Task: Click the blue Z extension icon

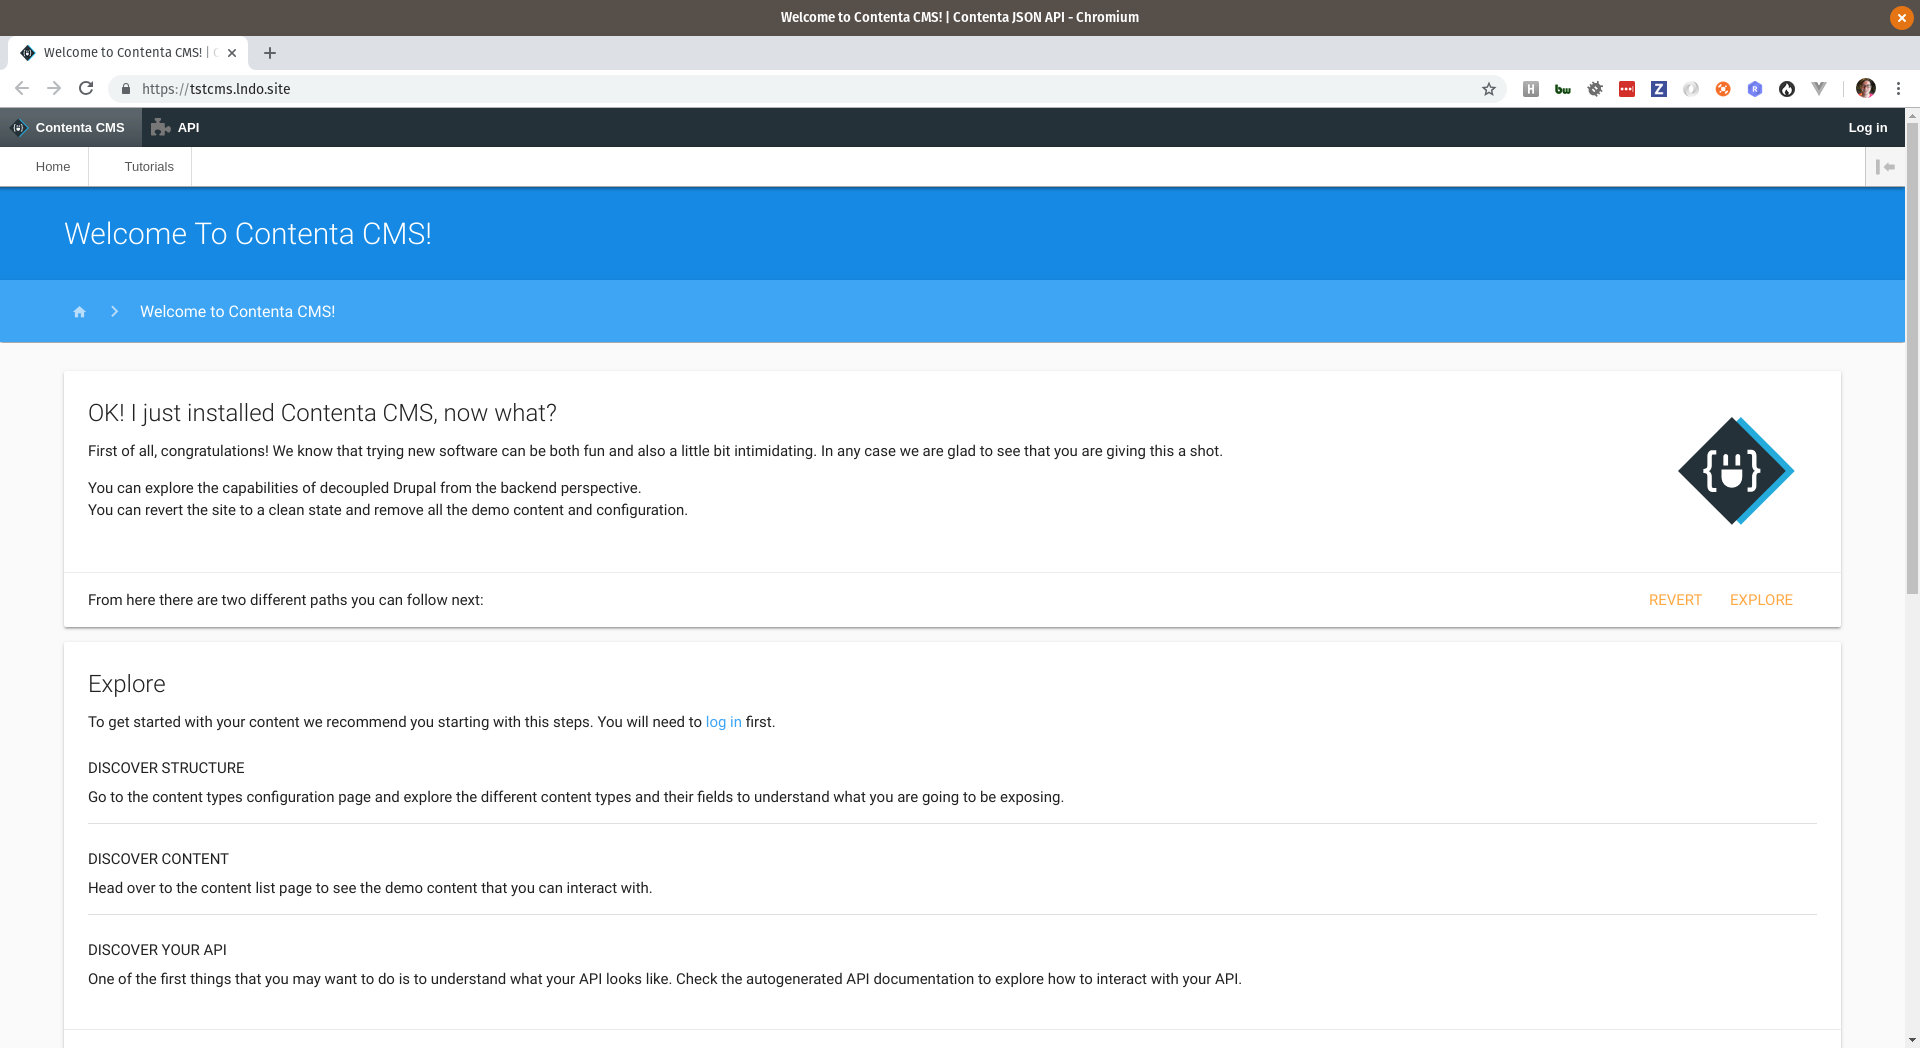Action: pos(1659,89)
